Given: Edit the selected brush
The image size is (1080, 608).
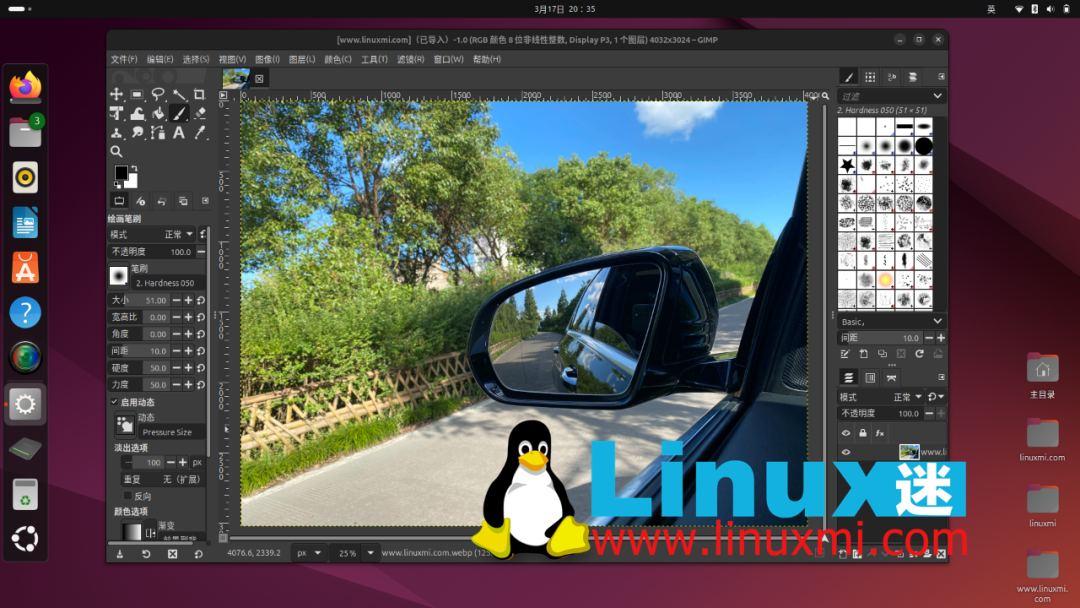Looking at the screenshot, I should (x=845, y=354).
